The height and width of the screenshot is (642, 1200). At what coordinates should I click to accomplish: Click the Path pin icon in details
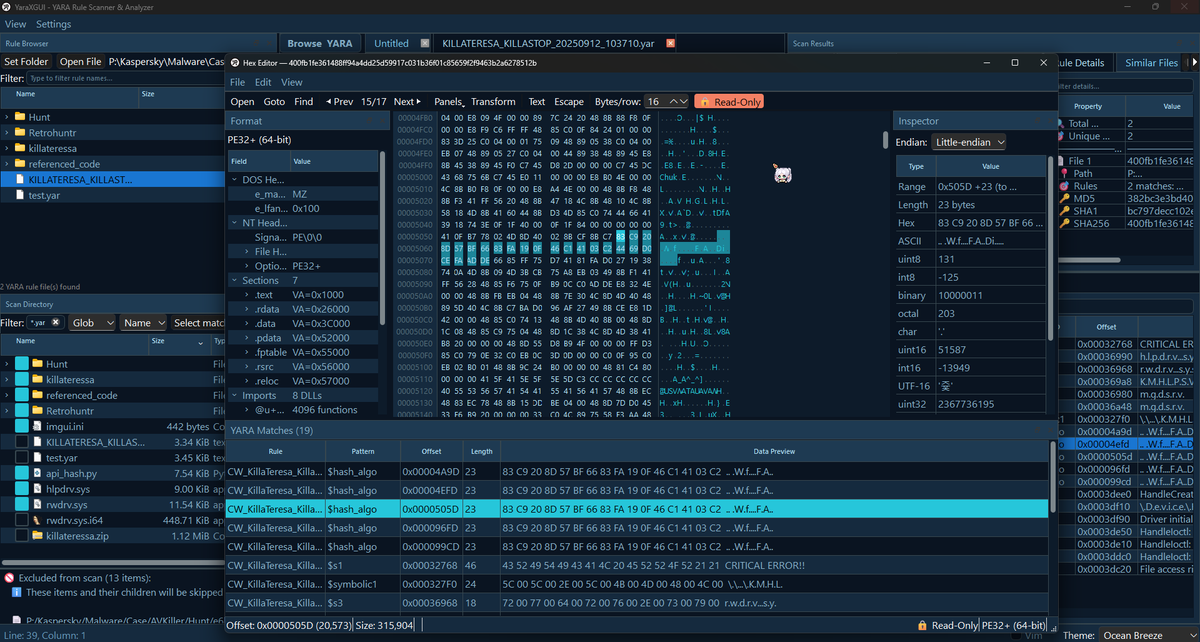click(1063, 173)
